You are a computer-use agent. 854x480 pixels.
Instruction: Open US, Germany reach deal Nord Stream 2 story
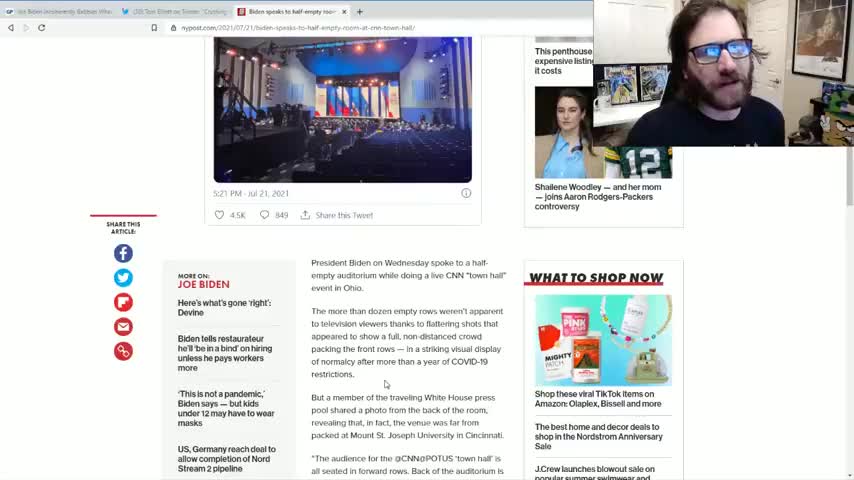coord(227,459)
